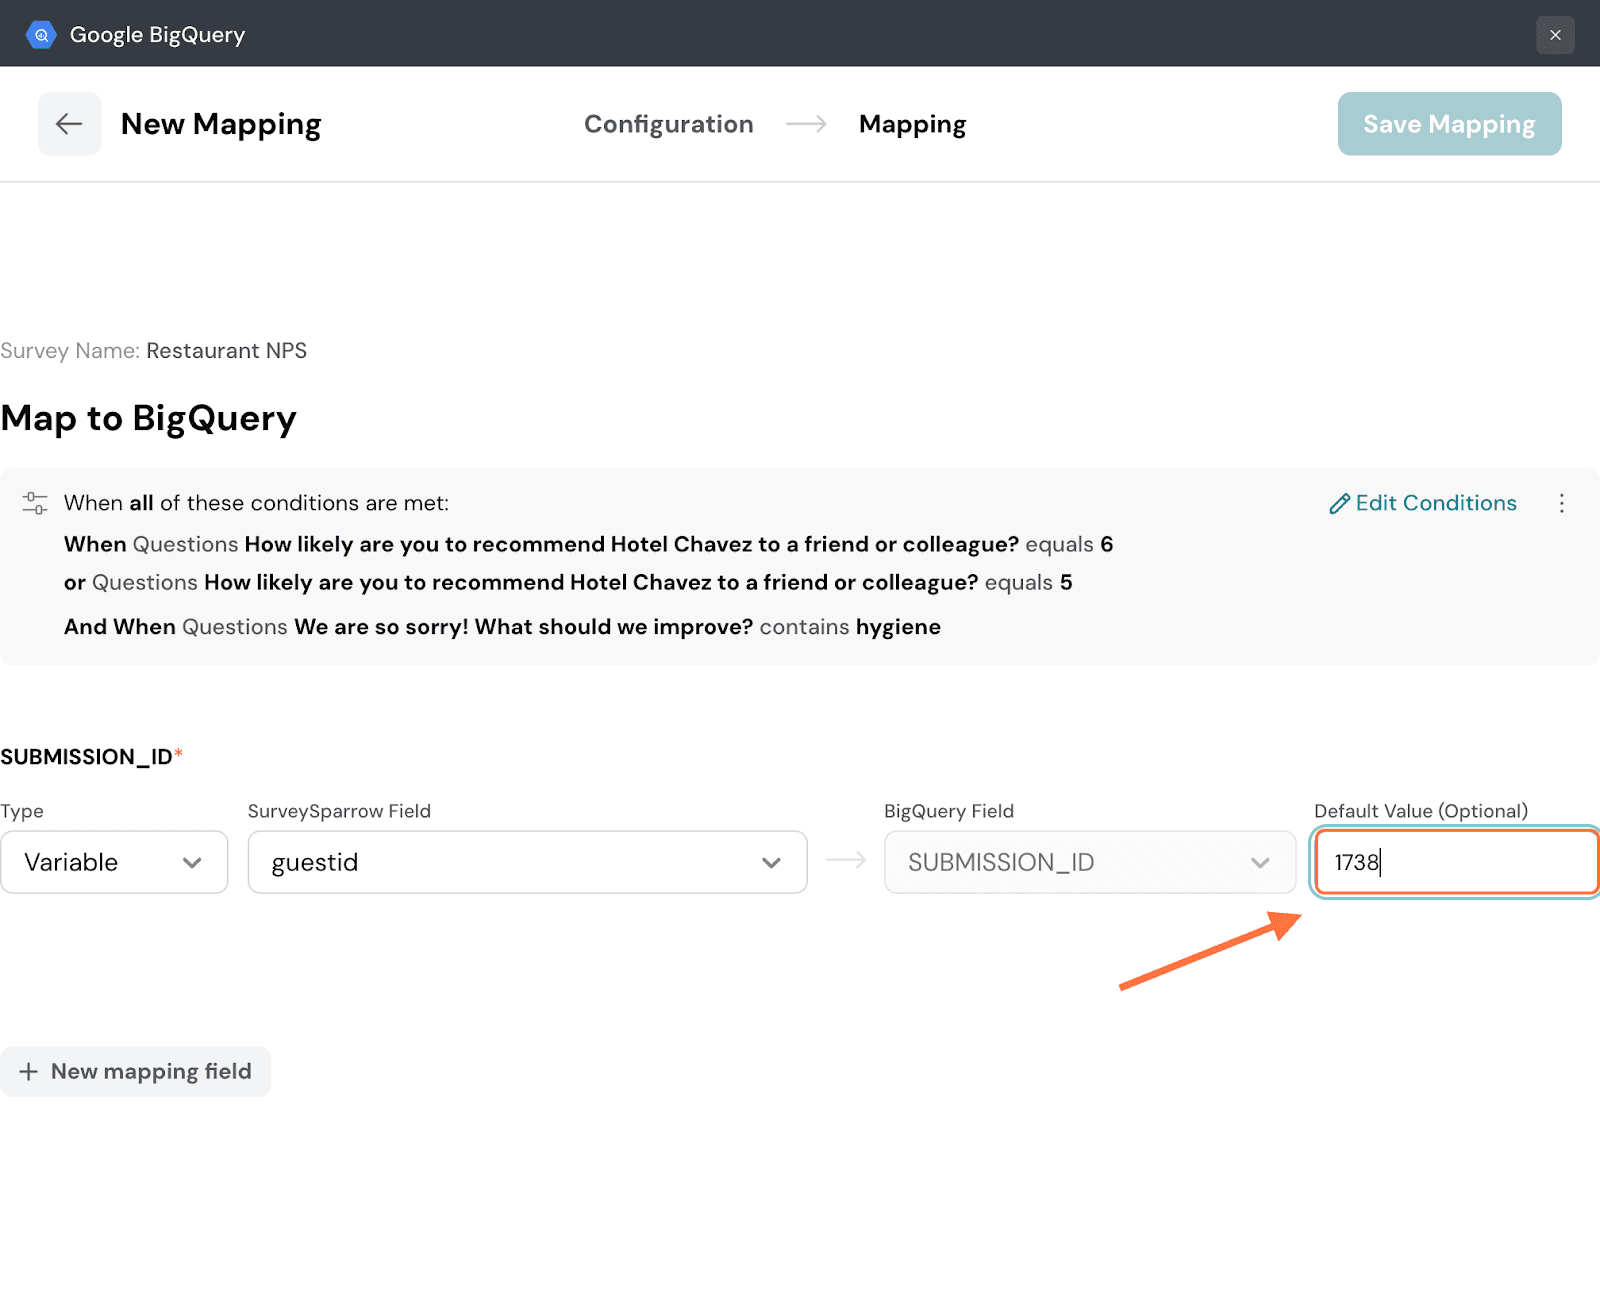Click the Restaurant NPS survey name
The image size is (1600, 1305).
click(x=226, y=351)
